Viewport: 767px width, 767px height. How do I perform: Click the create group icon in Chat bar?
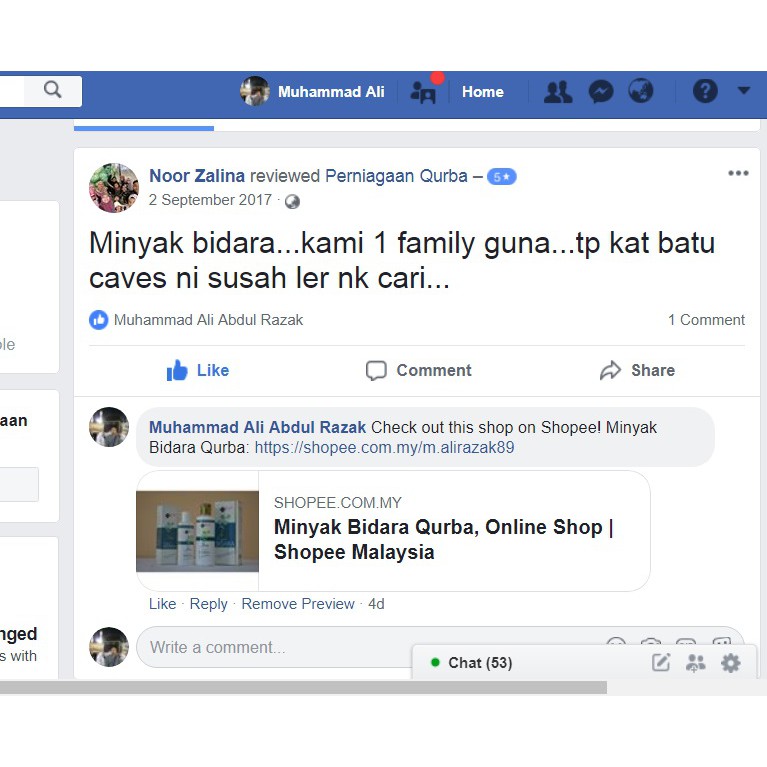tap(695, 662)
